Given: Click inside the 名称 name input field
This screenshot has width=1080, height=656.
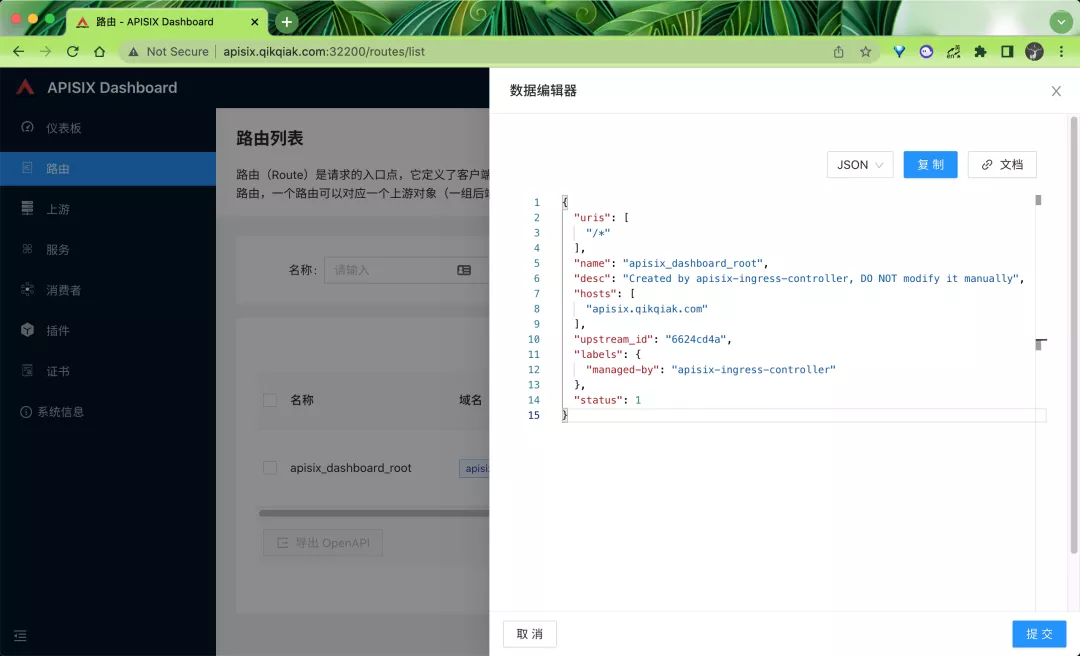Looking at the screenshot, I should click(380, 272).
